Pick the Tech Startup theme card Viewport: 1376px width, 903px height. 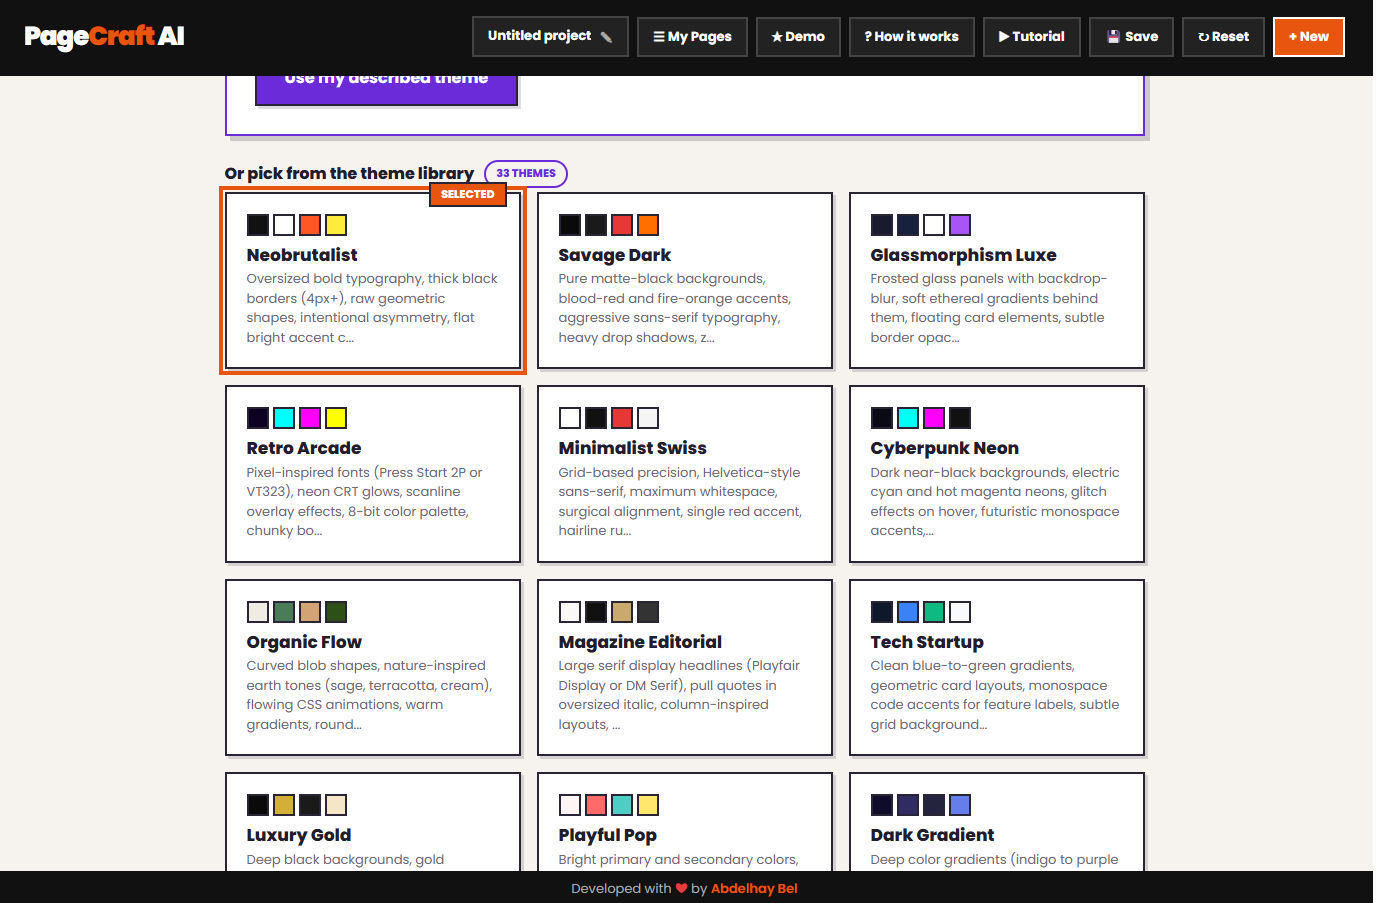(997, 668)
